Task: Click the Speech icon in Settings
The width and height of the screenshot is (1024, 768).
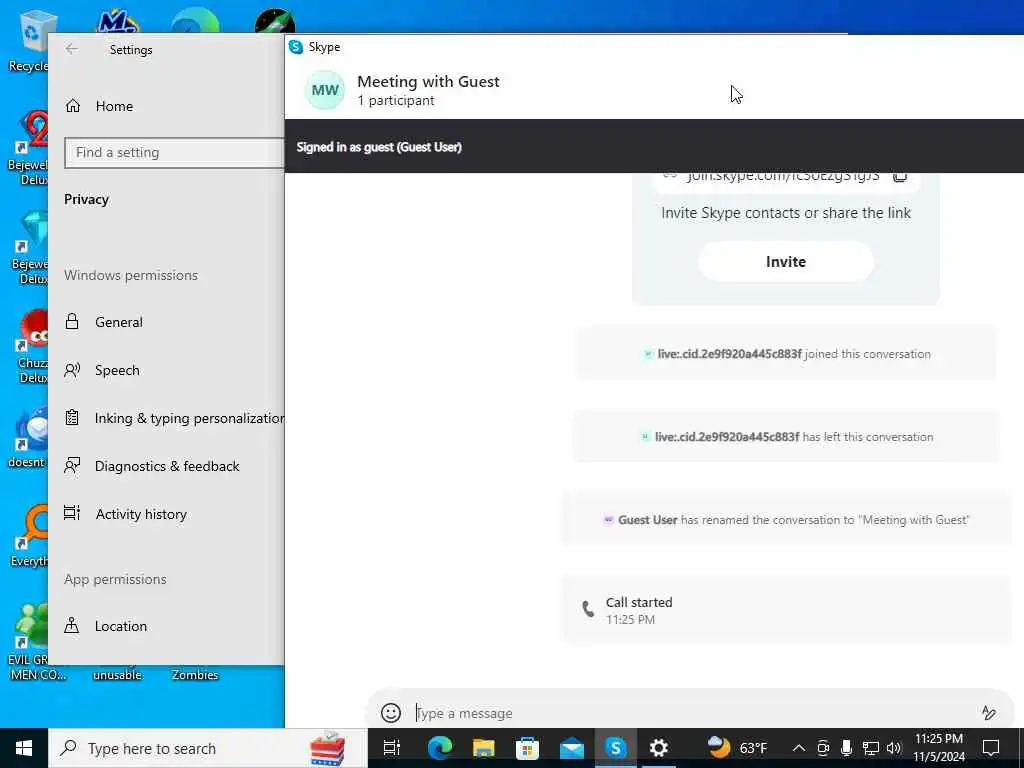Action: (72, 370)
